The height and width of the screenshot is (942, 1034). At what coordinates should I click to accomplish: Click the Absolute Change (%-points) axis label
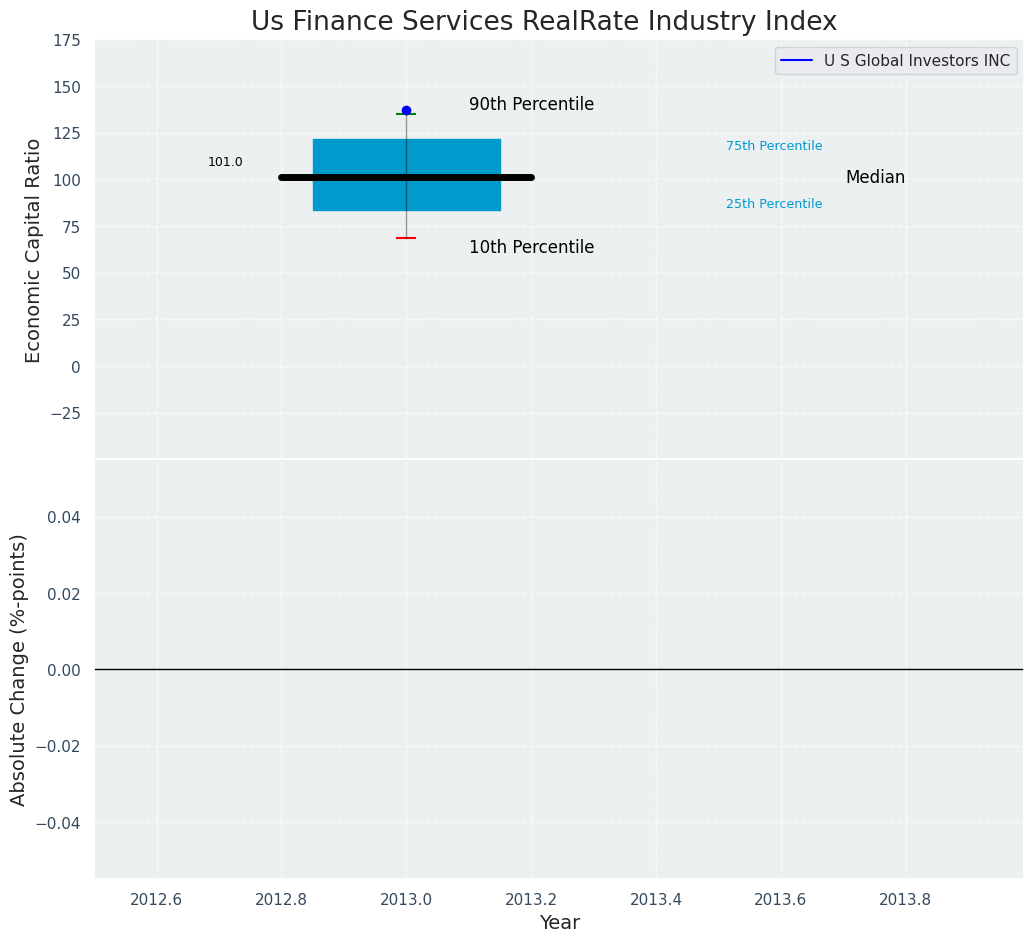(x=19, y=669)
